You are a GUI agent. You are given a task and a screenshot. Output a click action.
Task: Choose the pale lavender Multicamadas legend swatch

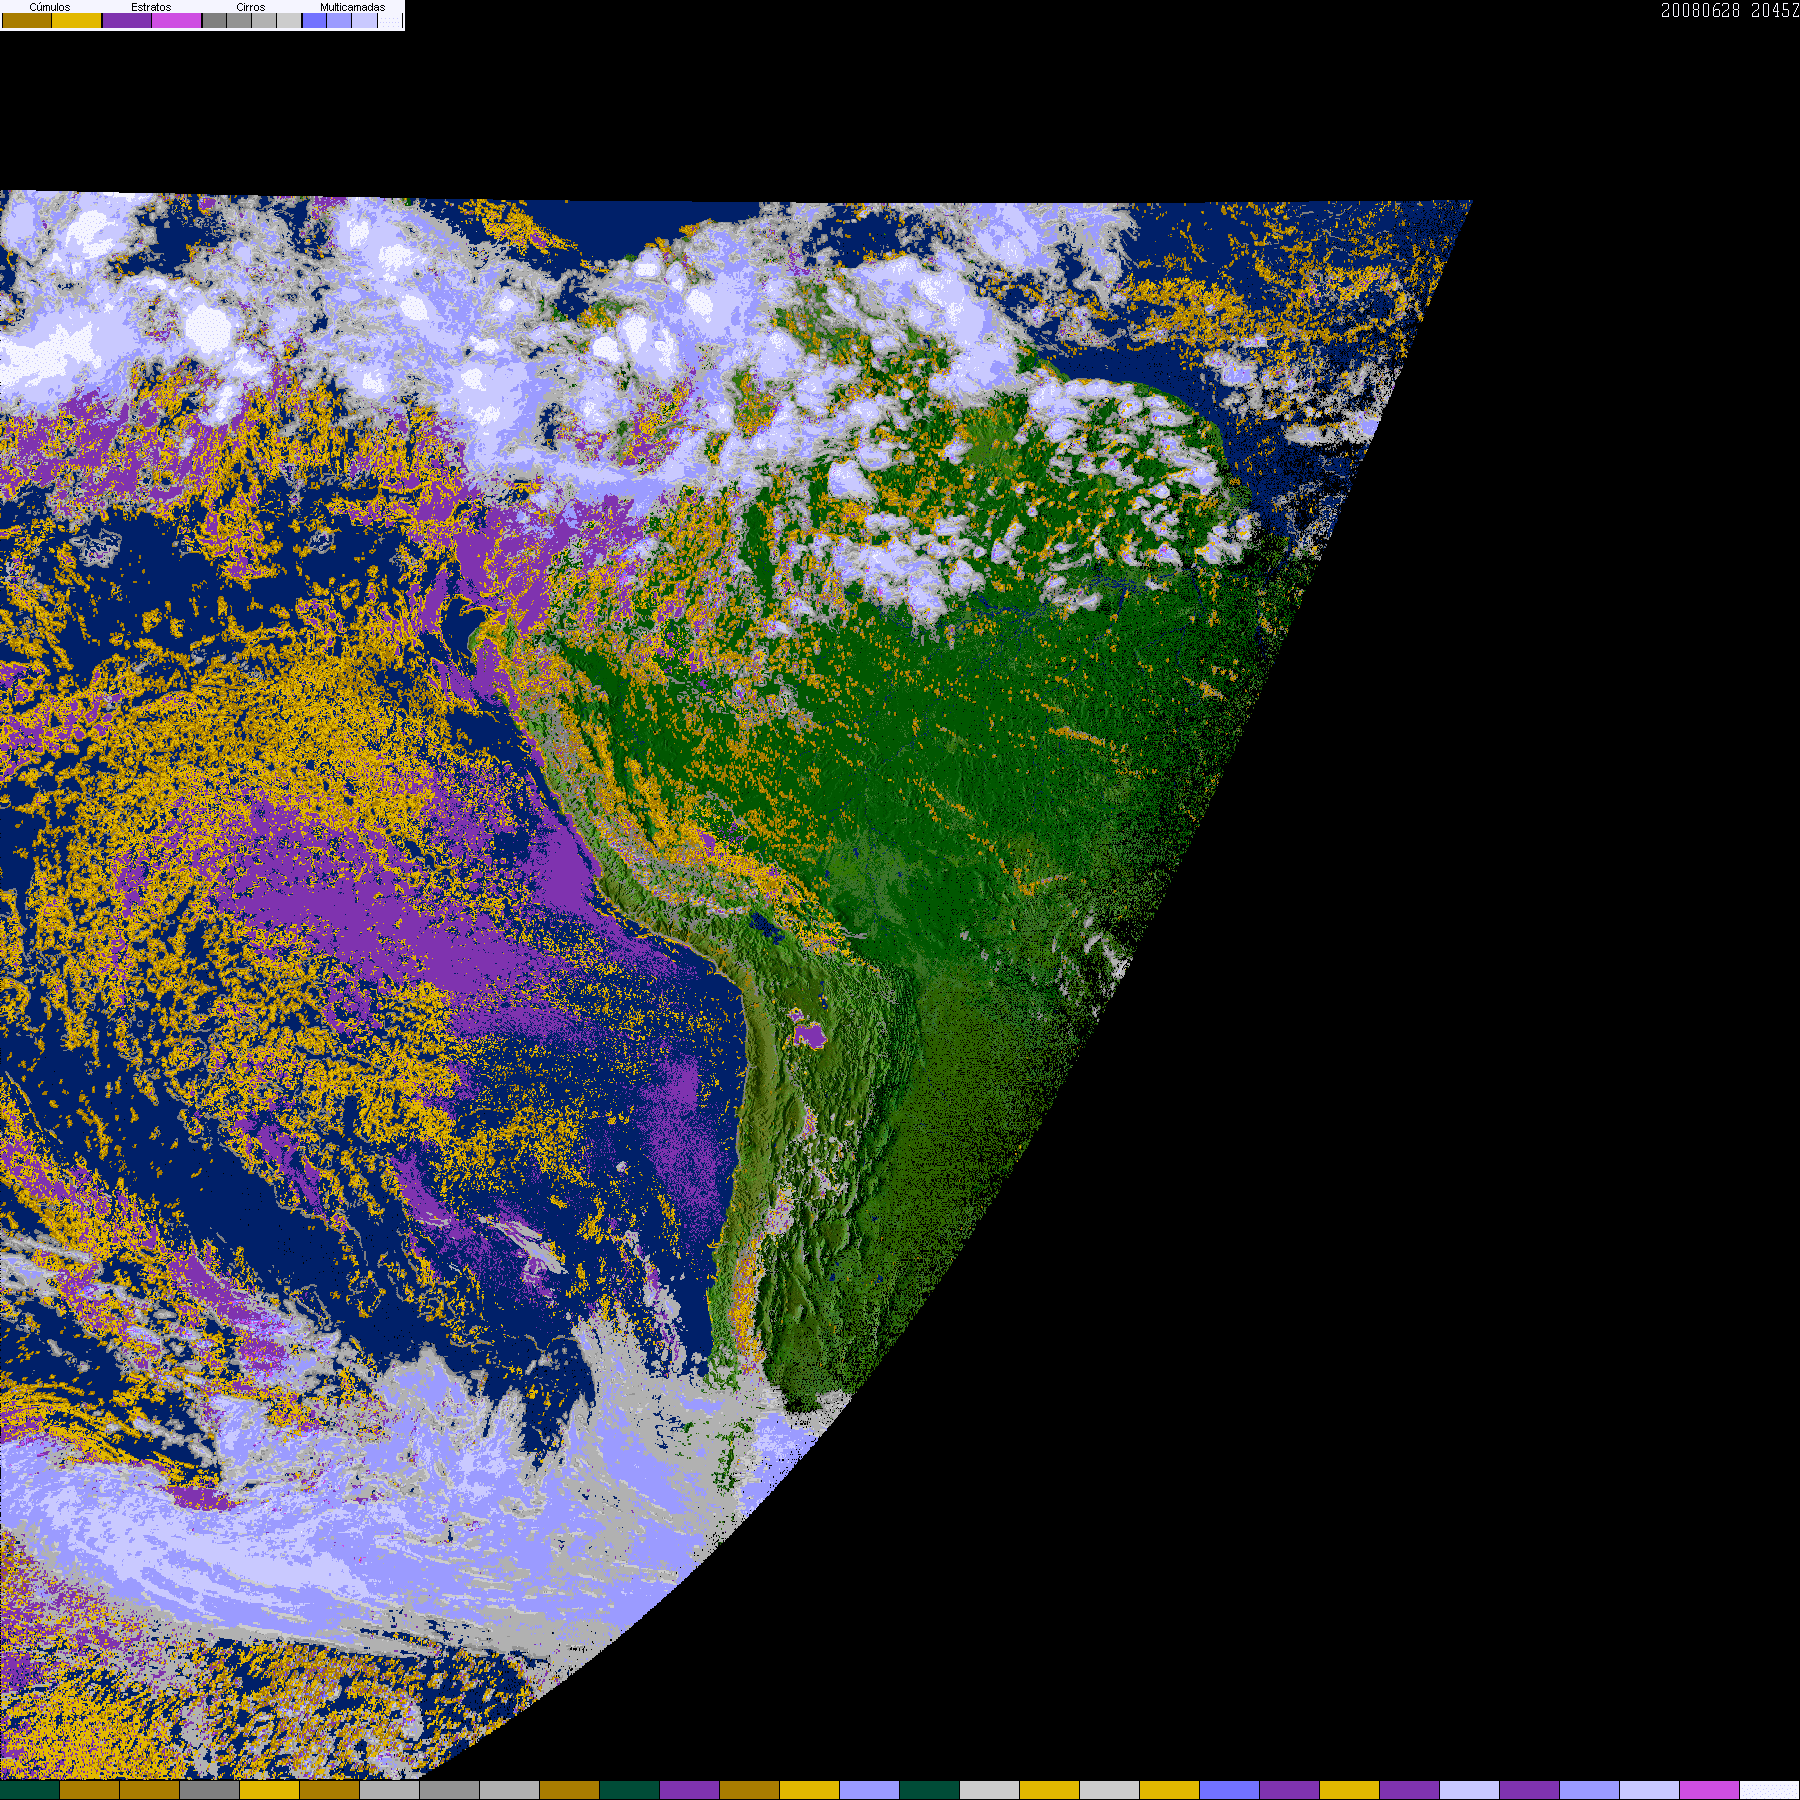pyautogui.click(x=365, y=20)
